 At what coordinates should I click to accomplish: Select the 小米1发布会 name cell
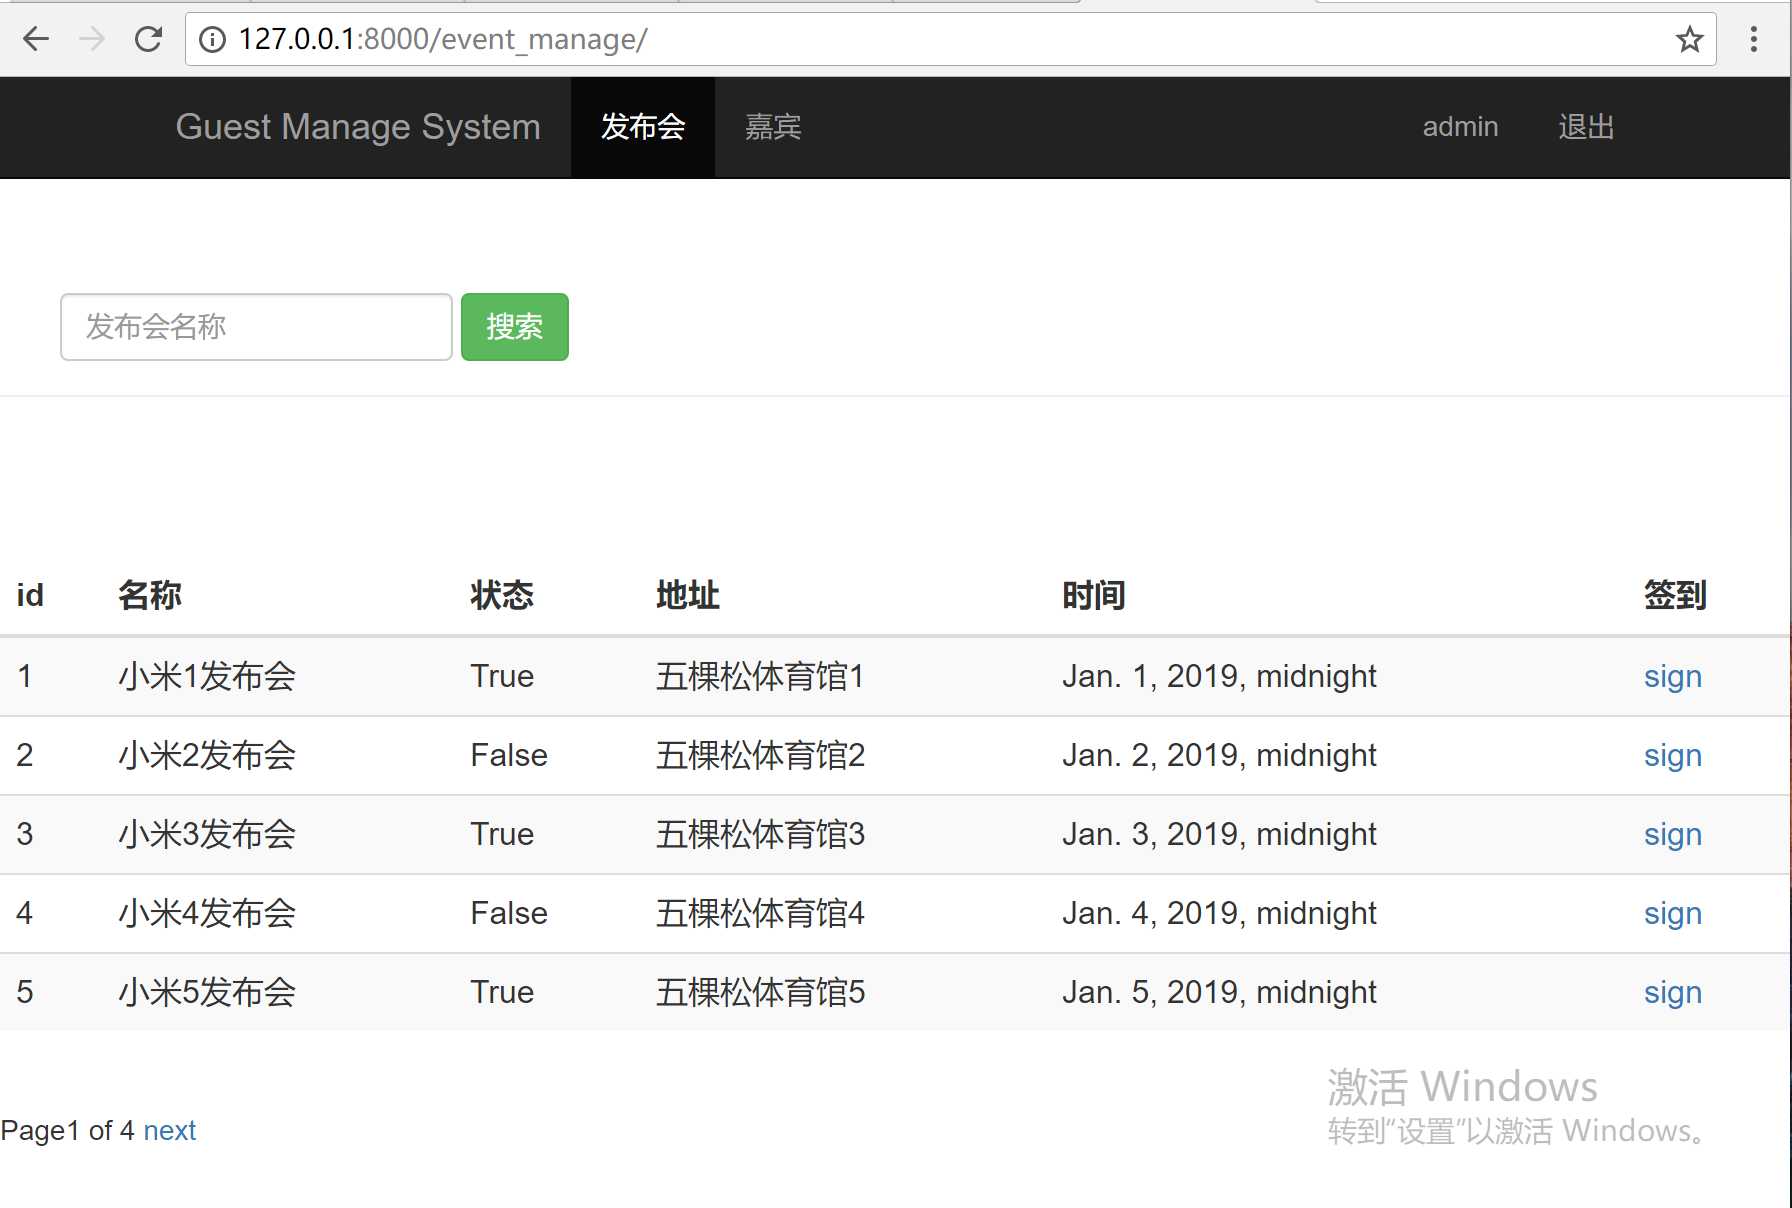pyautogui.click(x=207, y=677)
